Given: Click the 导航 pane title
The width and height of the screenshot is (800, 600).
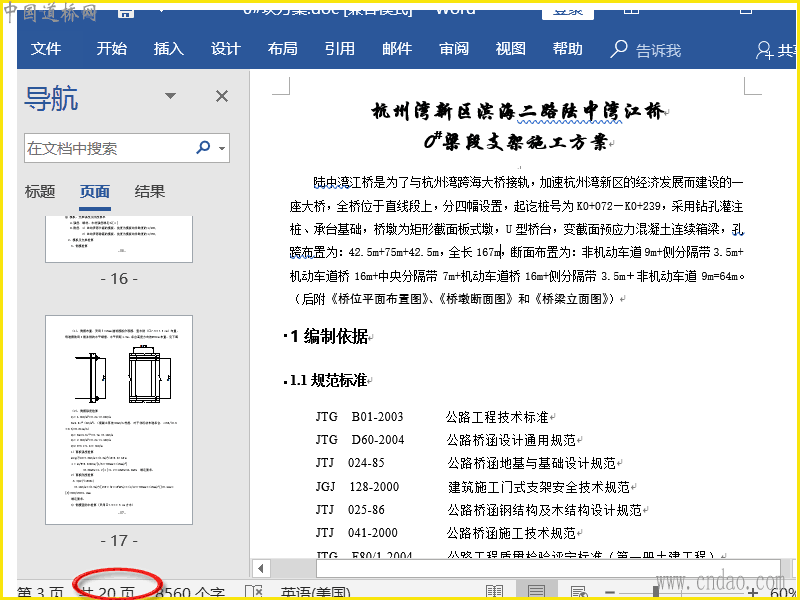Looking at the screenshot, I should point(52,98).
